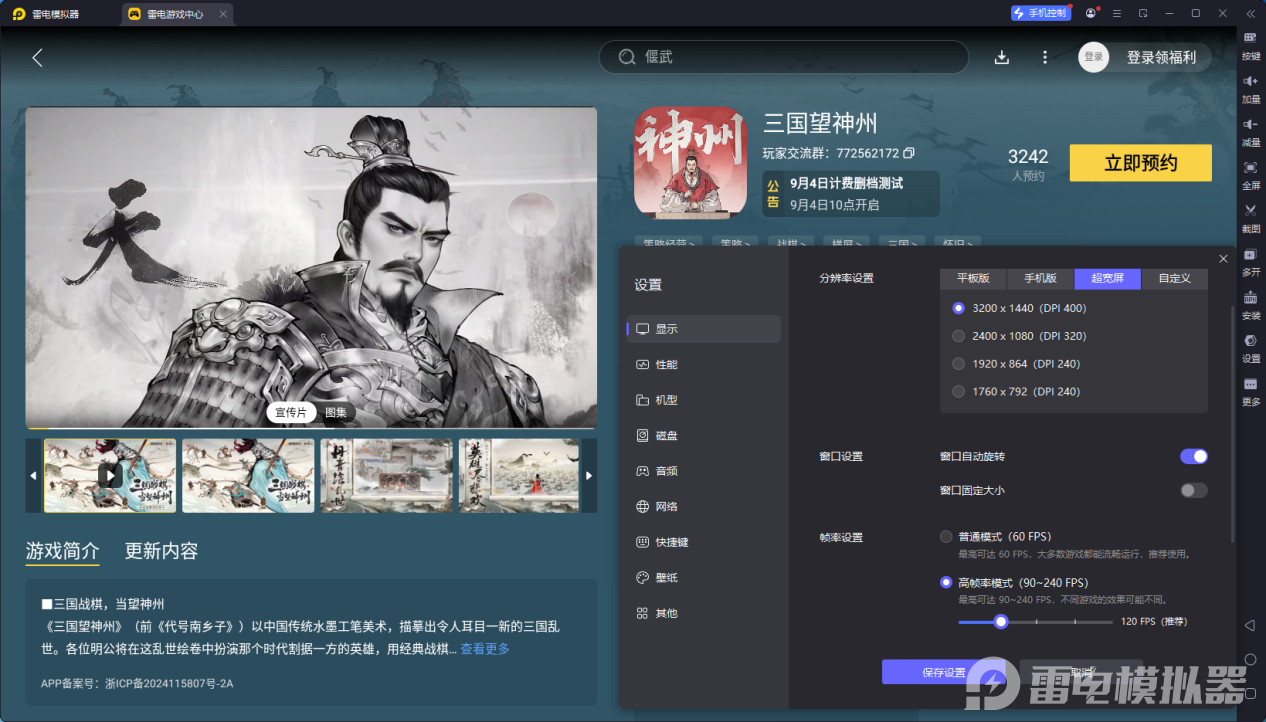1266x722 pixels.
Task: Open the 9月4日计费删档测试 announcement
Action: point(851,194)
